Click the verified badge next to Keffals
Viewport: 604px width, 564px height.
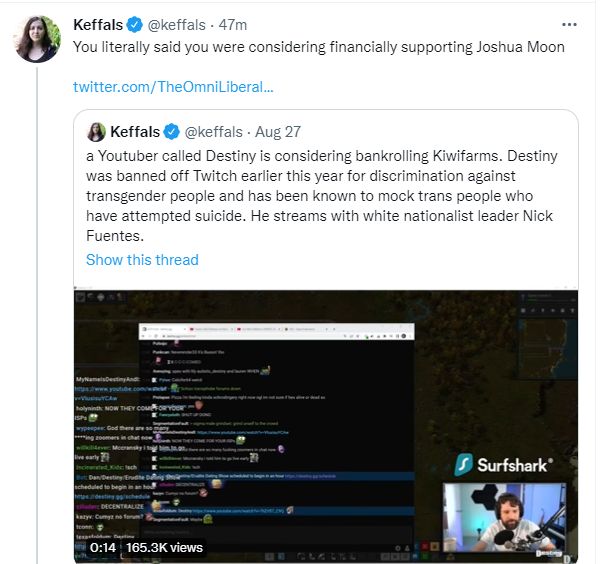click(134, 23)
